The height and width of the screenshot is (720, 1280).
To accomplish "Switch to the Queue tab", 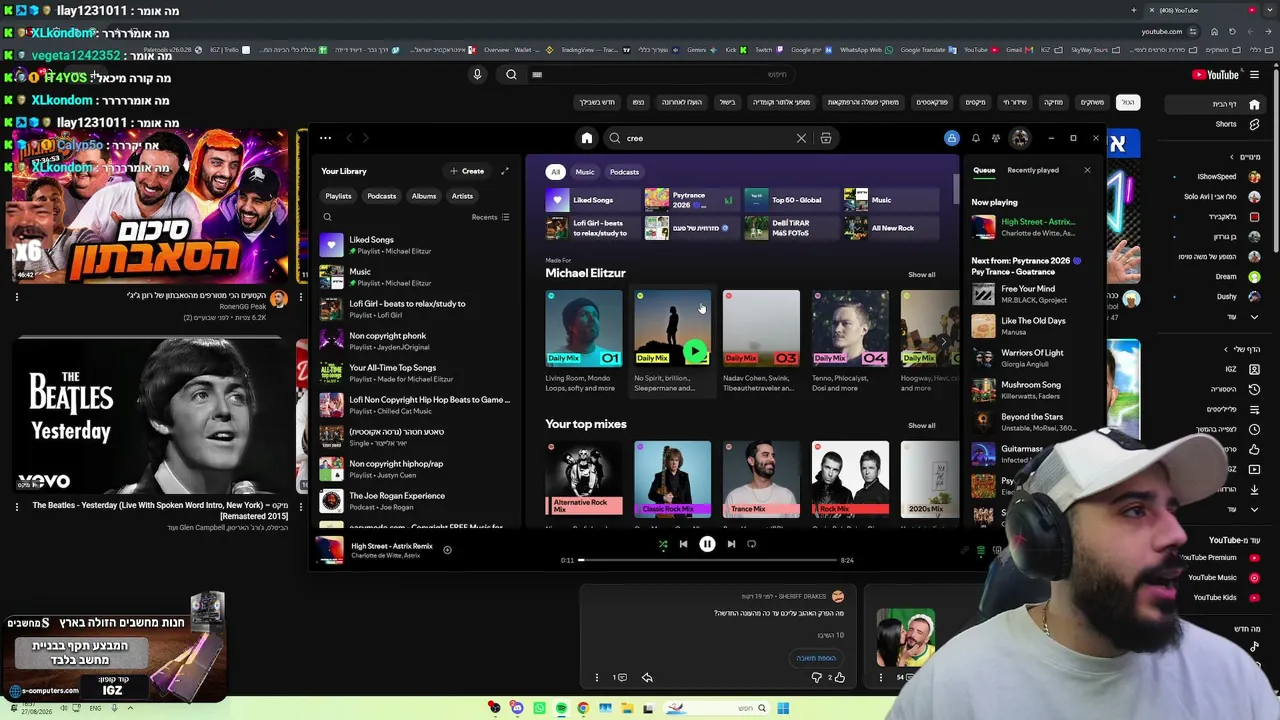I will pyautogui.click(x=984, y=170).
